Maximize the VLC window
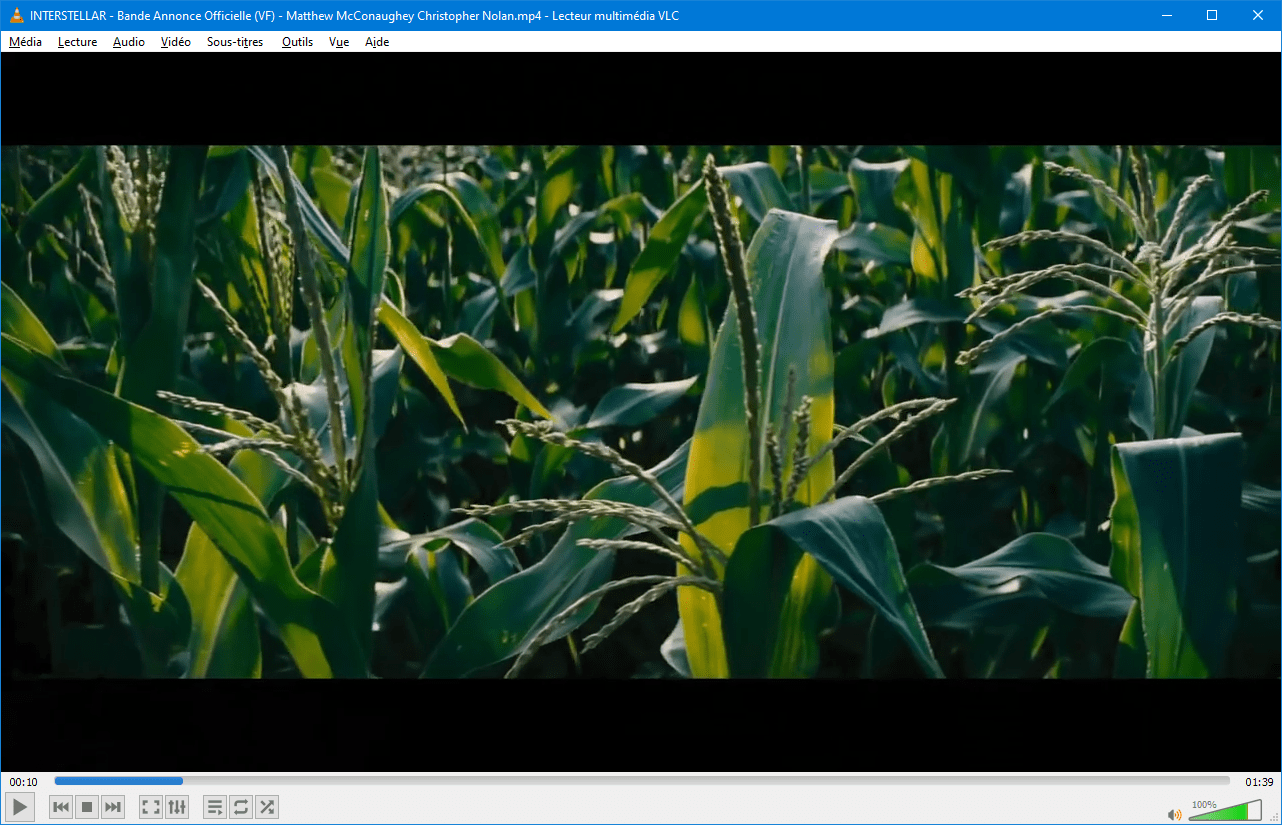The width and height of the screenshot is (1282, 825). point(1212,15)
